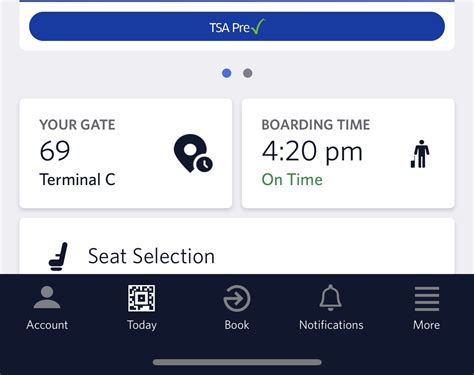Viewport: 474px width, 375px height.
Task: Tap the home indicator bar
Action: pyautogui.click(x=237, y=362)
